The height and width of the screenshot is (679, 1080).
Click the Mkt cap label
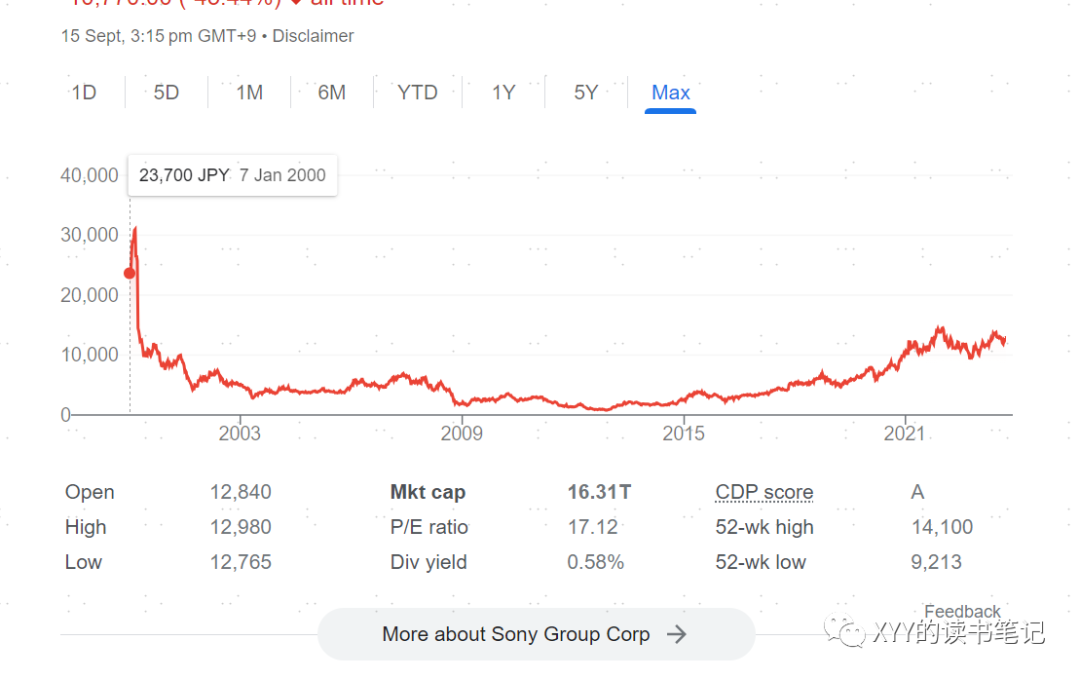click(428, 492)
